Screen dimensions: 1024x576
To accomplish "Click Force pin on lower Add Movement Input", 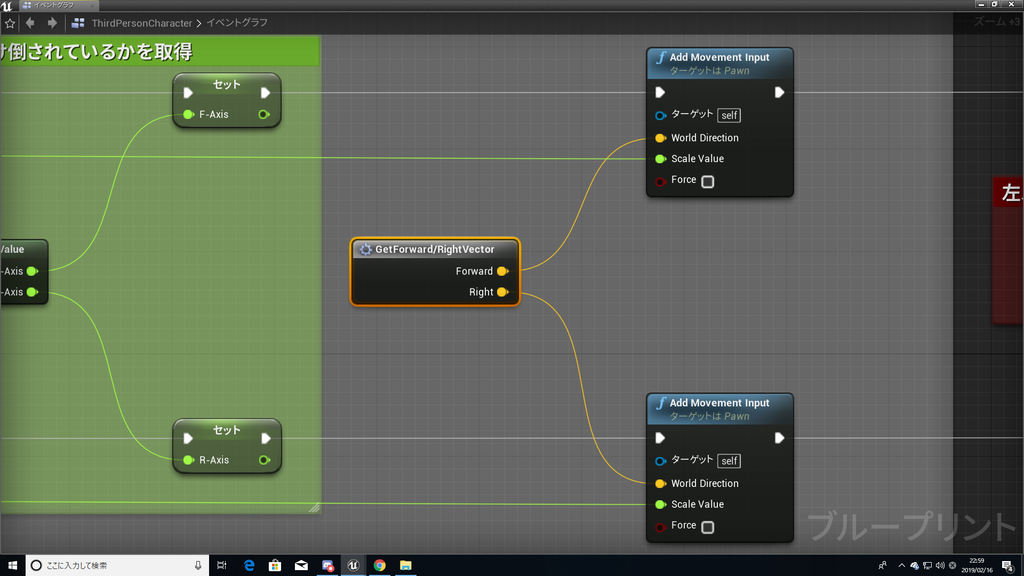I will (660, 526).
